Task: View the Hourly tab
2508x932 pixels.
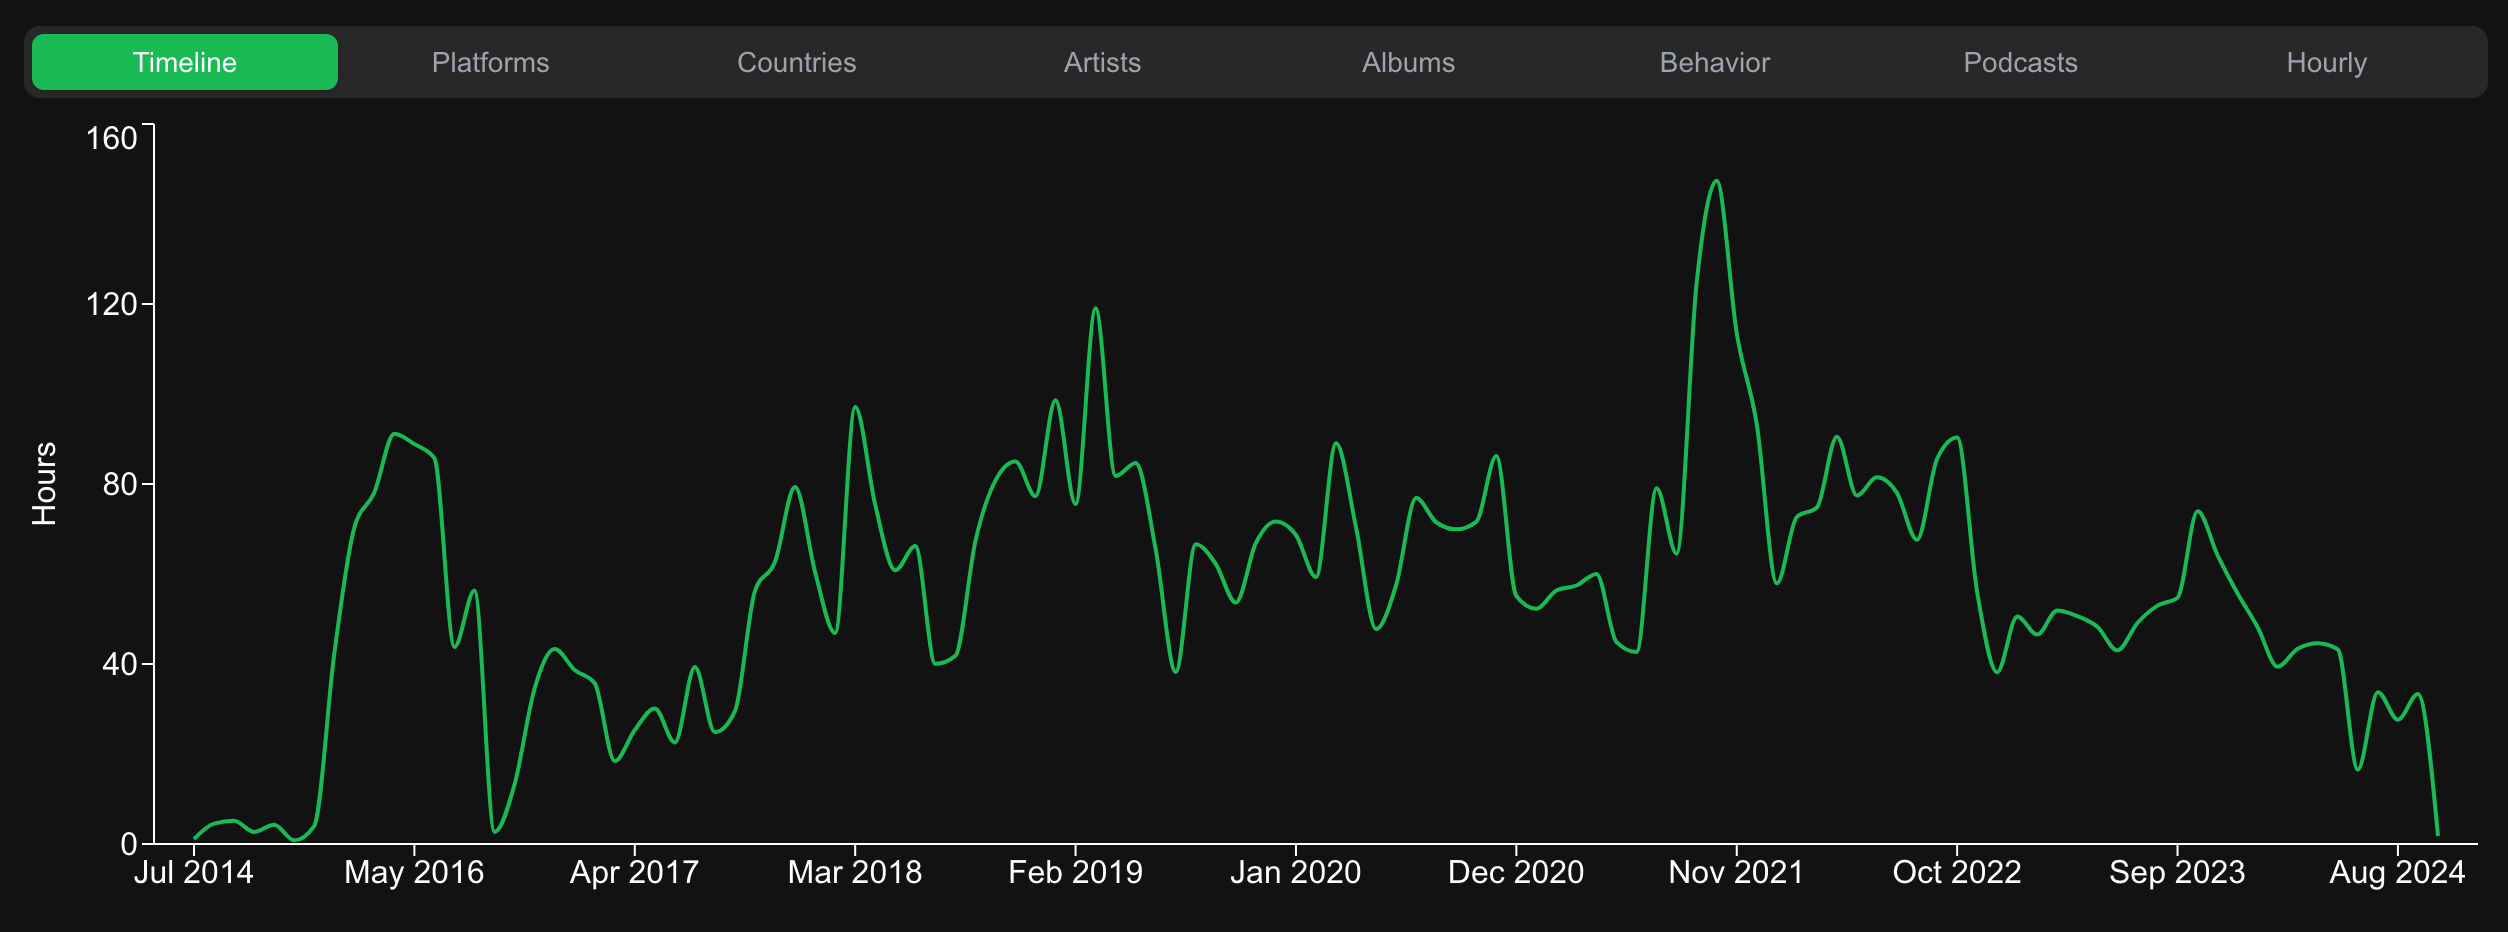Action: [2327, 62]
